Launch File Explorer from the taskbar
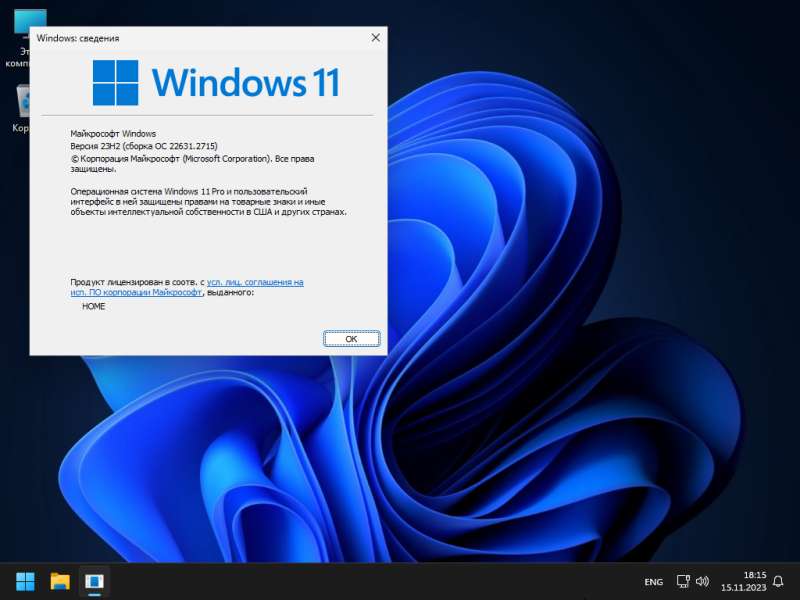Screen dimensions: 800x600 coord(60,581)
